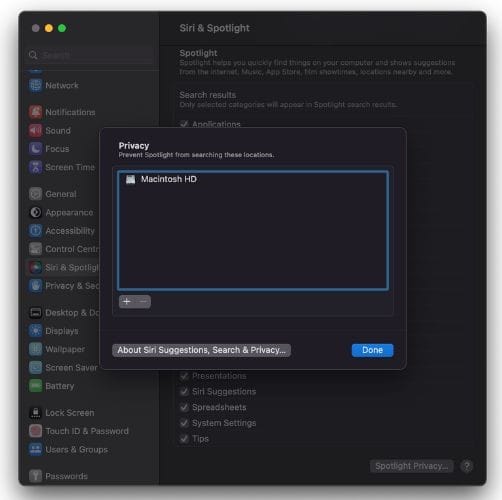
Task: Uncheck the Spreadsheets checkbox
Action: click(x=184, y=407)
